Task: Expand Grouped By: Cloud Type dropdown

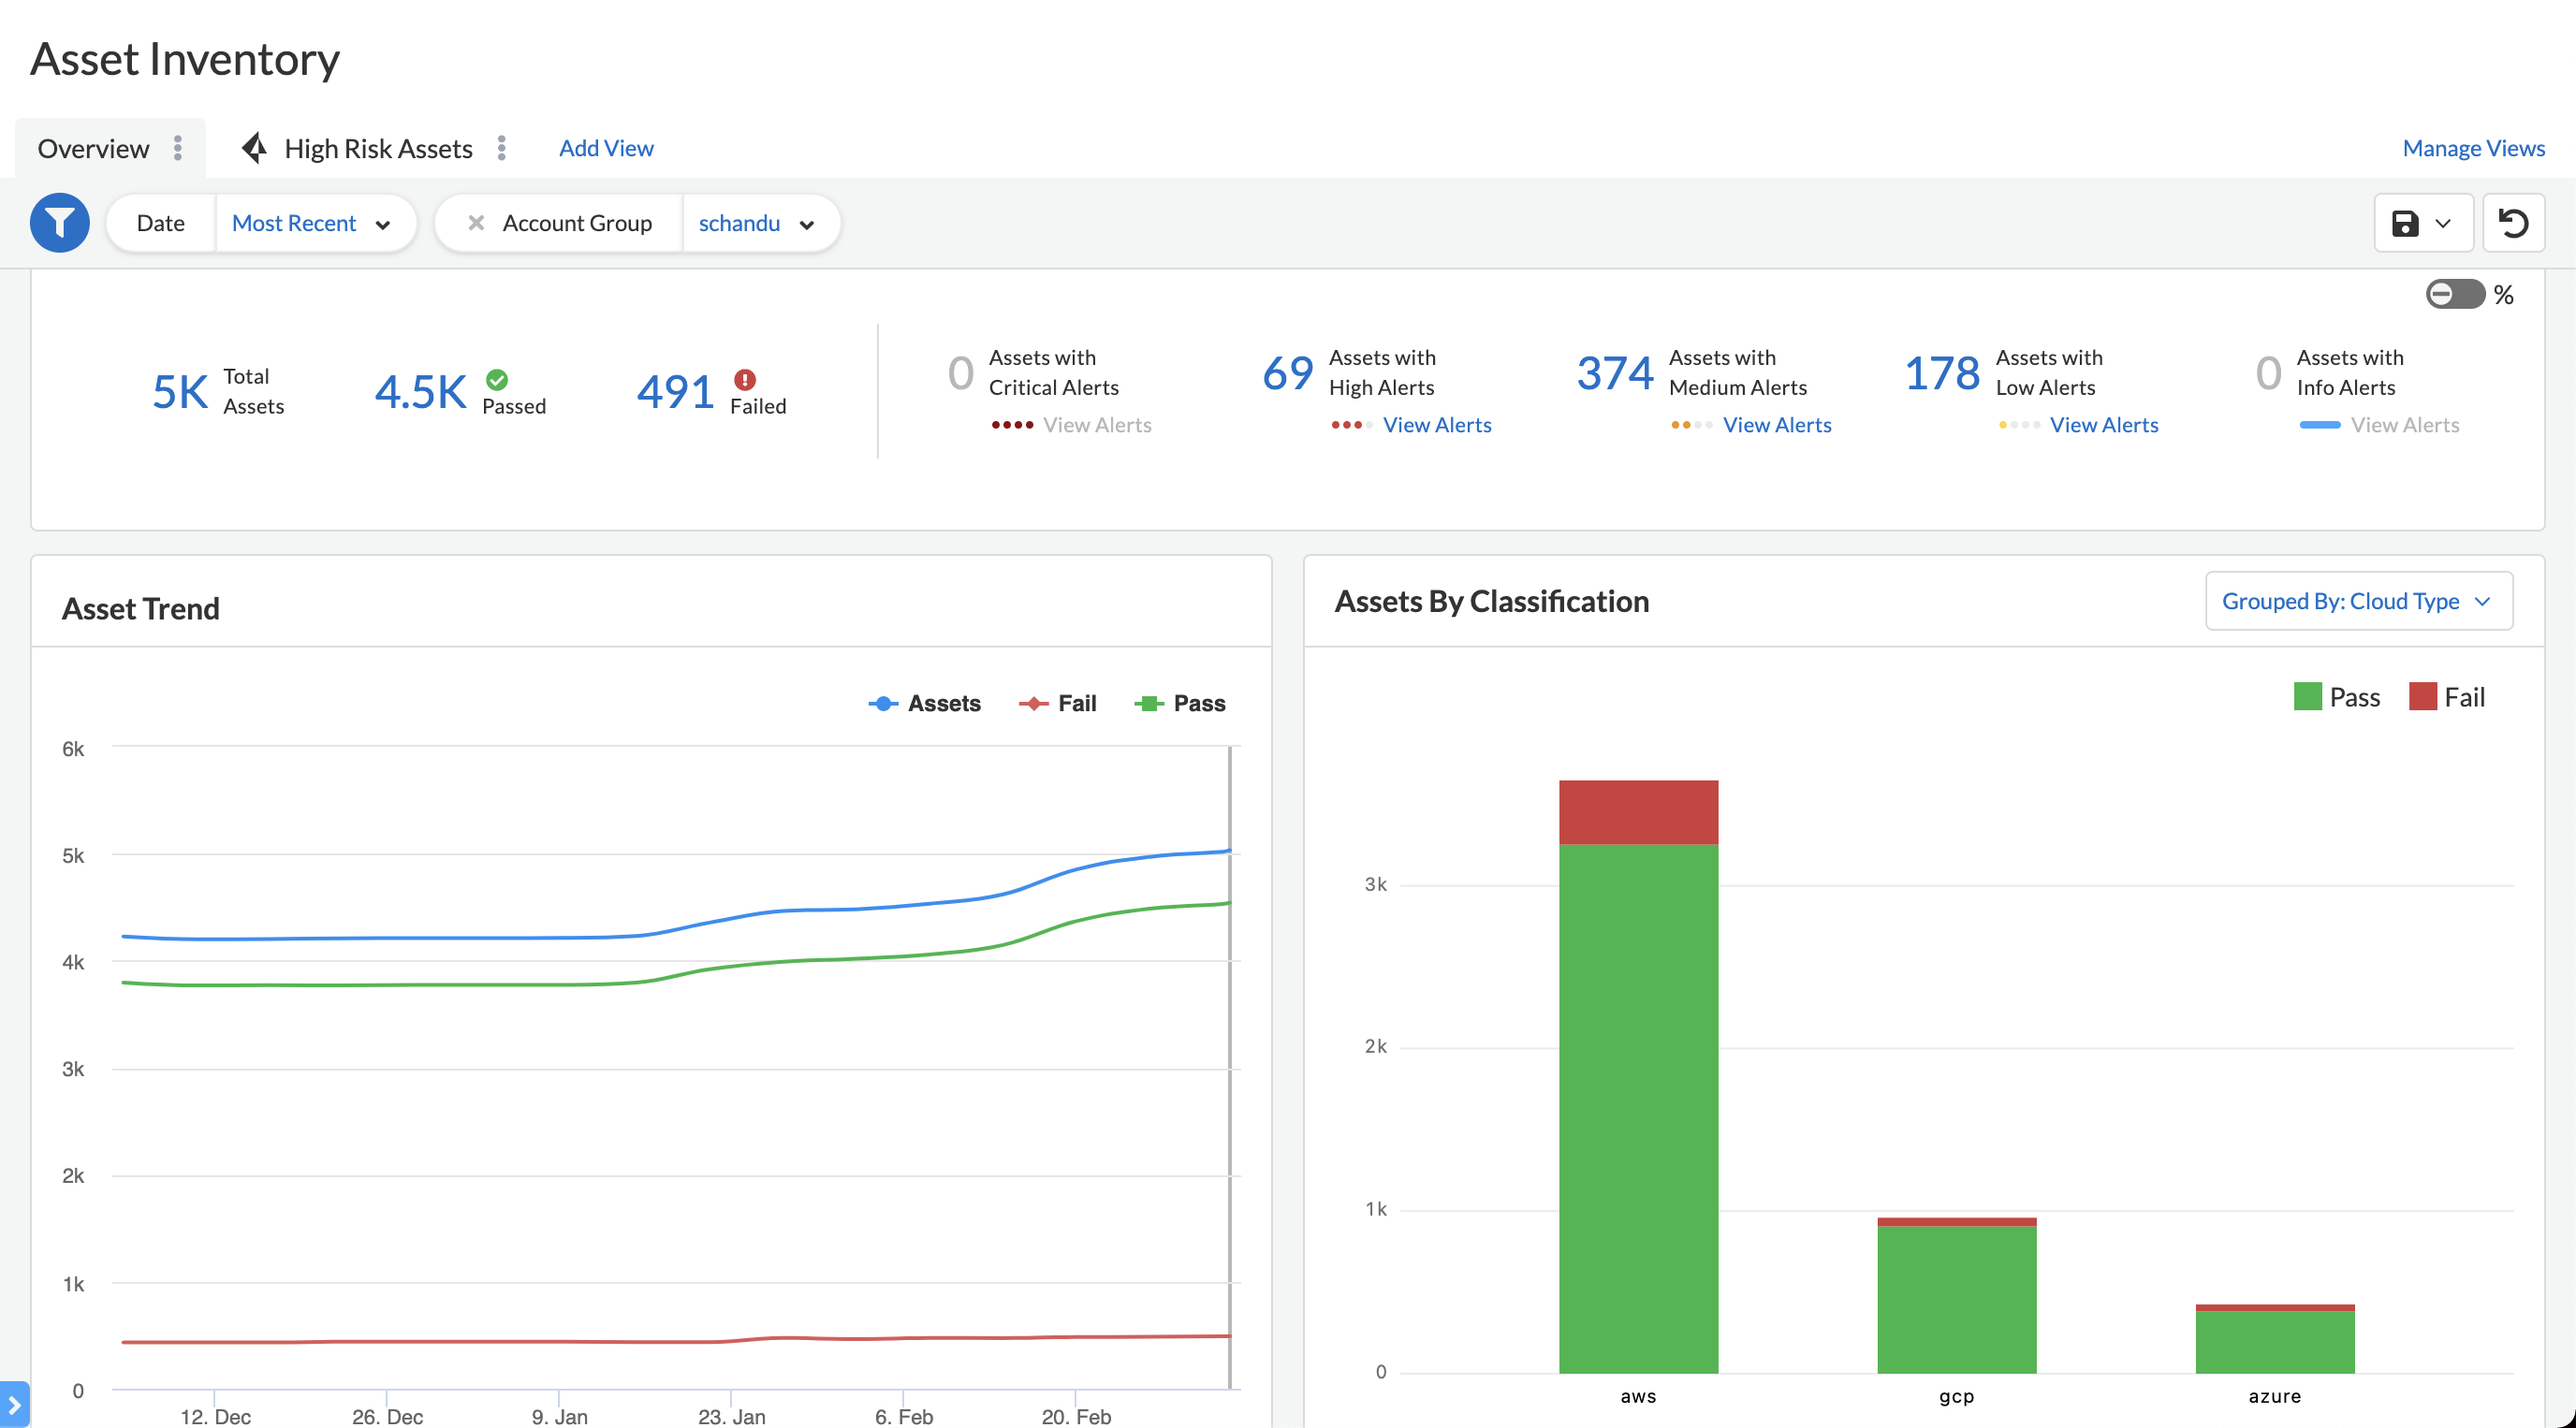Action: [x=2358, y=601]
